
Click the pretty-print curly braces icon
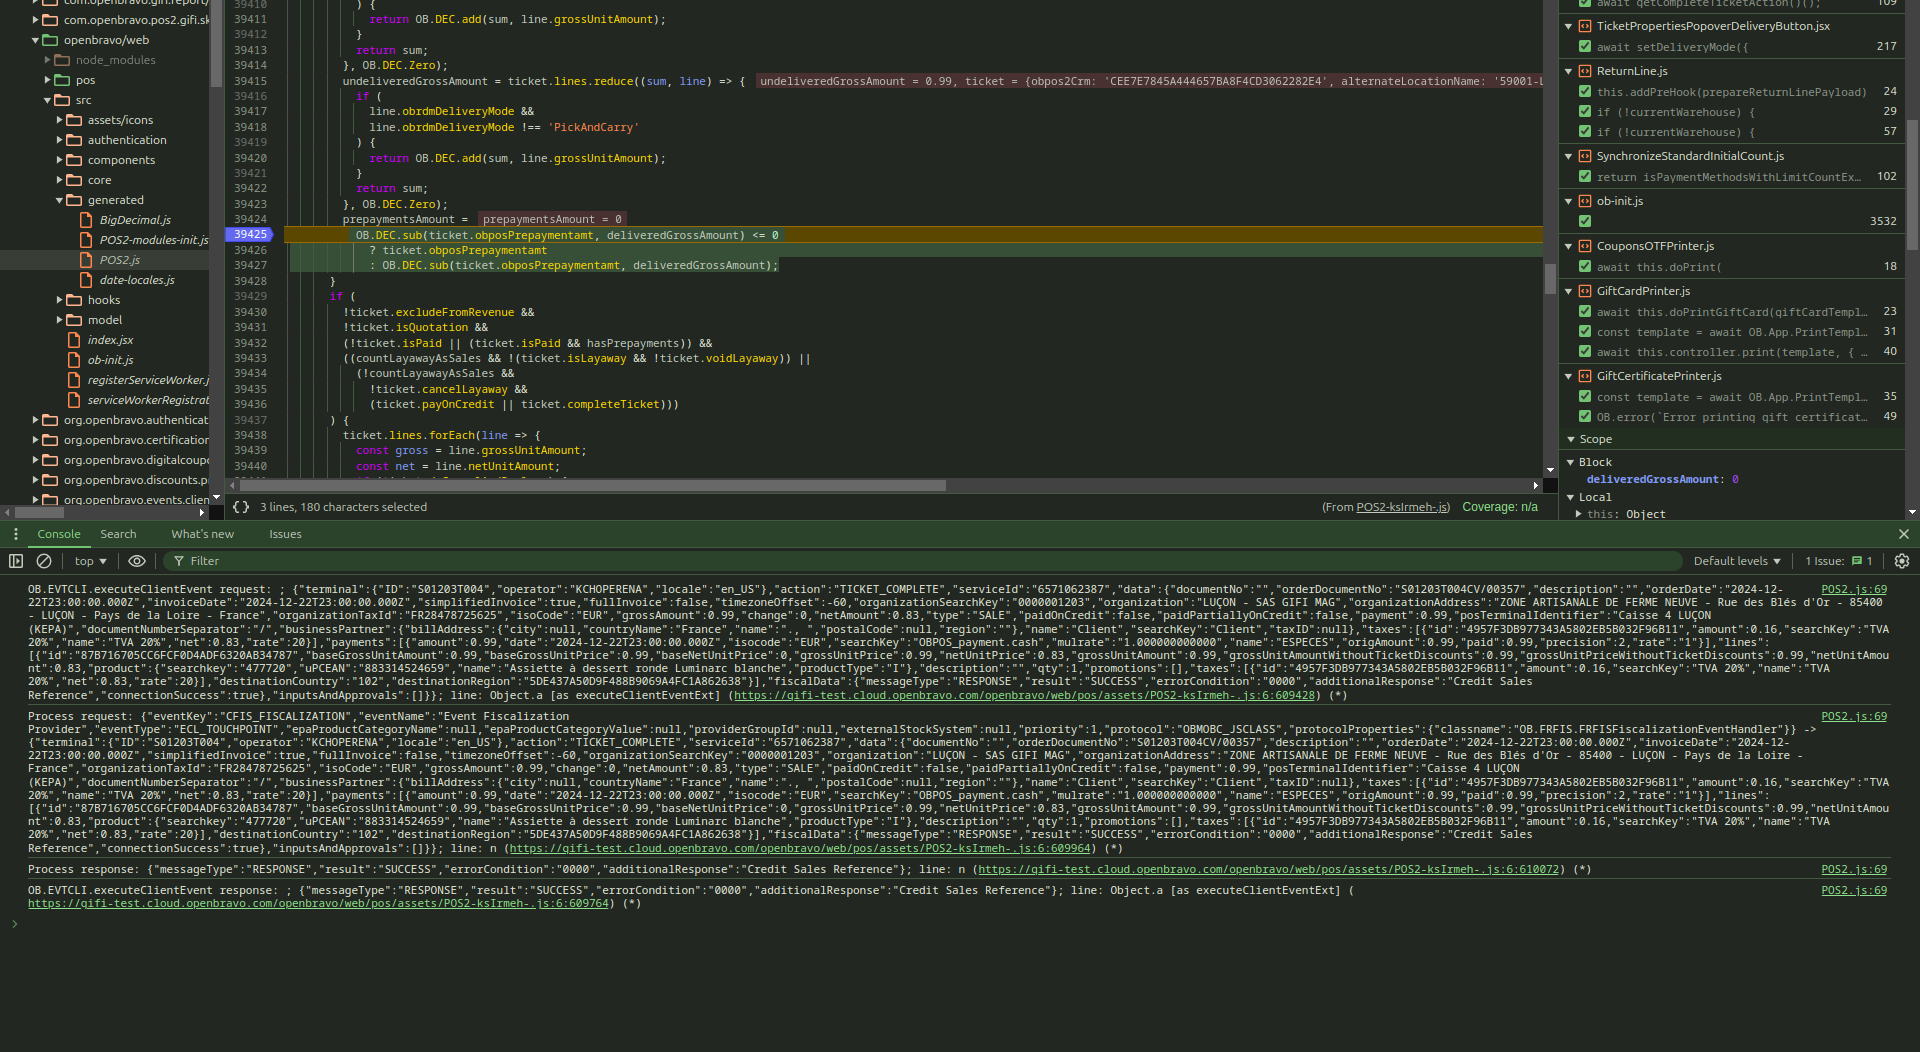(241, 507)
